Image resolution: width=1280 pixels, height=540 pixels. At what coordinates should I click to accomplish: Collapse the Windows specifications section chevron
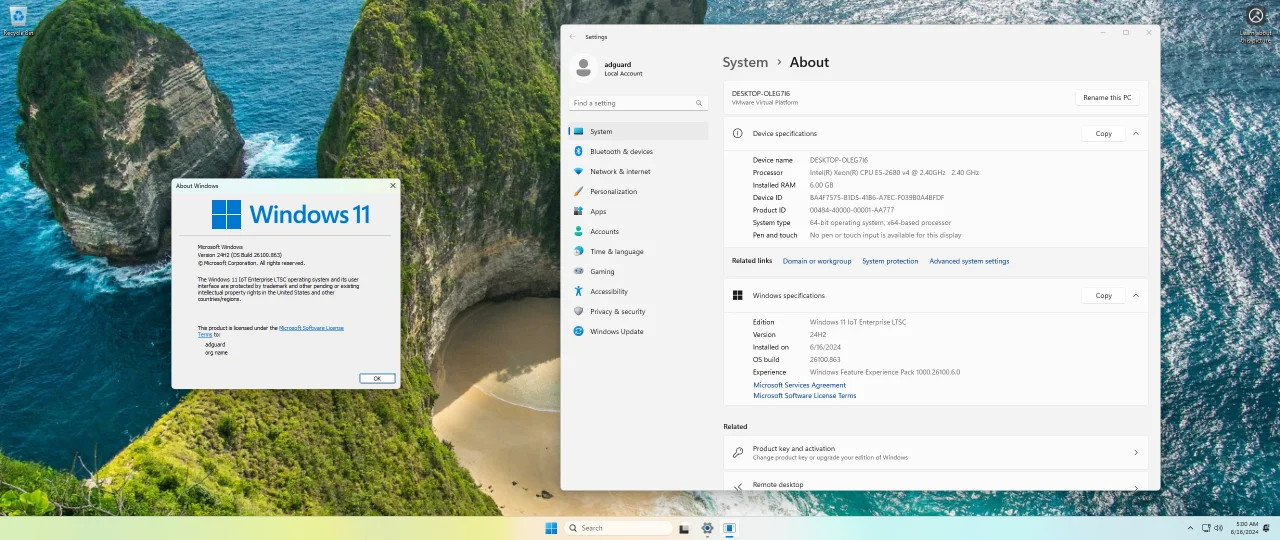click(x=1136, y=295)
